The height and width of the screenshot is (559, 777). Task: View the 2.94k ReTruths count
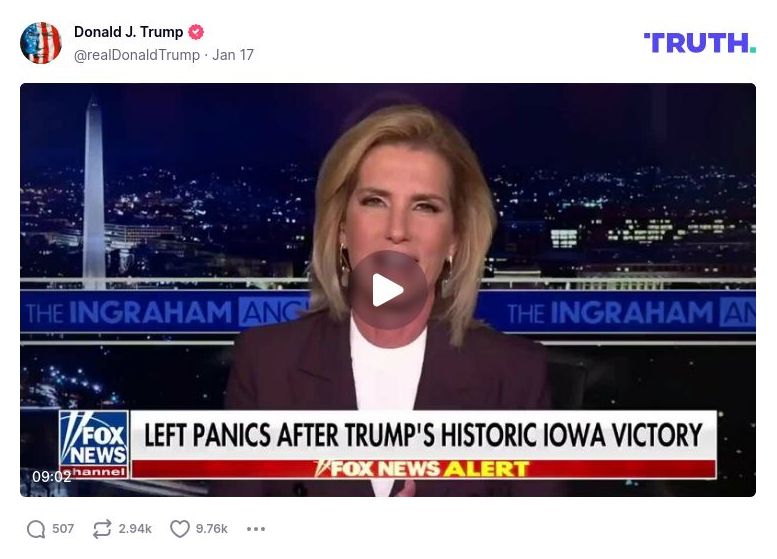tap(135, 529)
